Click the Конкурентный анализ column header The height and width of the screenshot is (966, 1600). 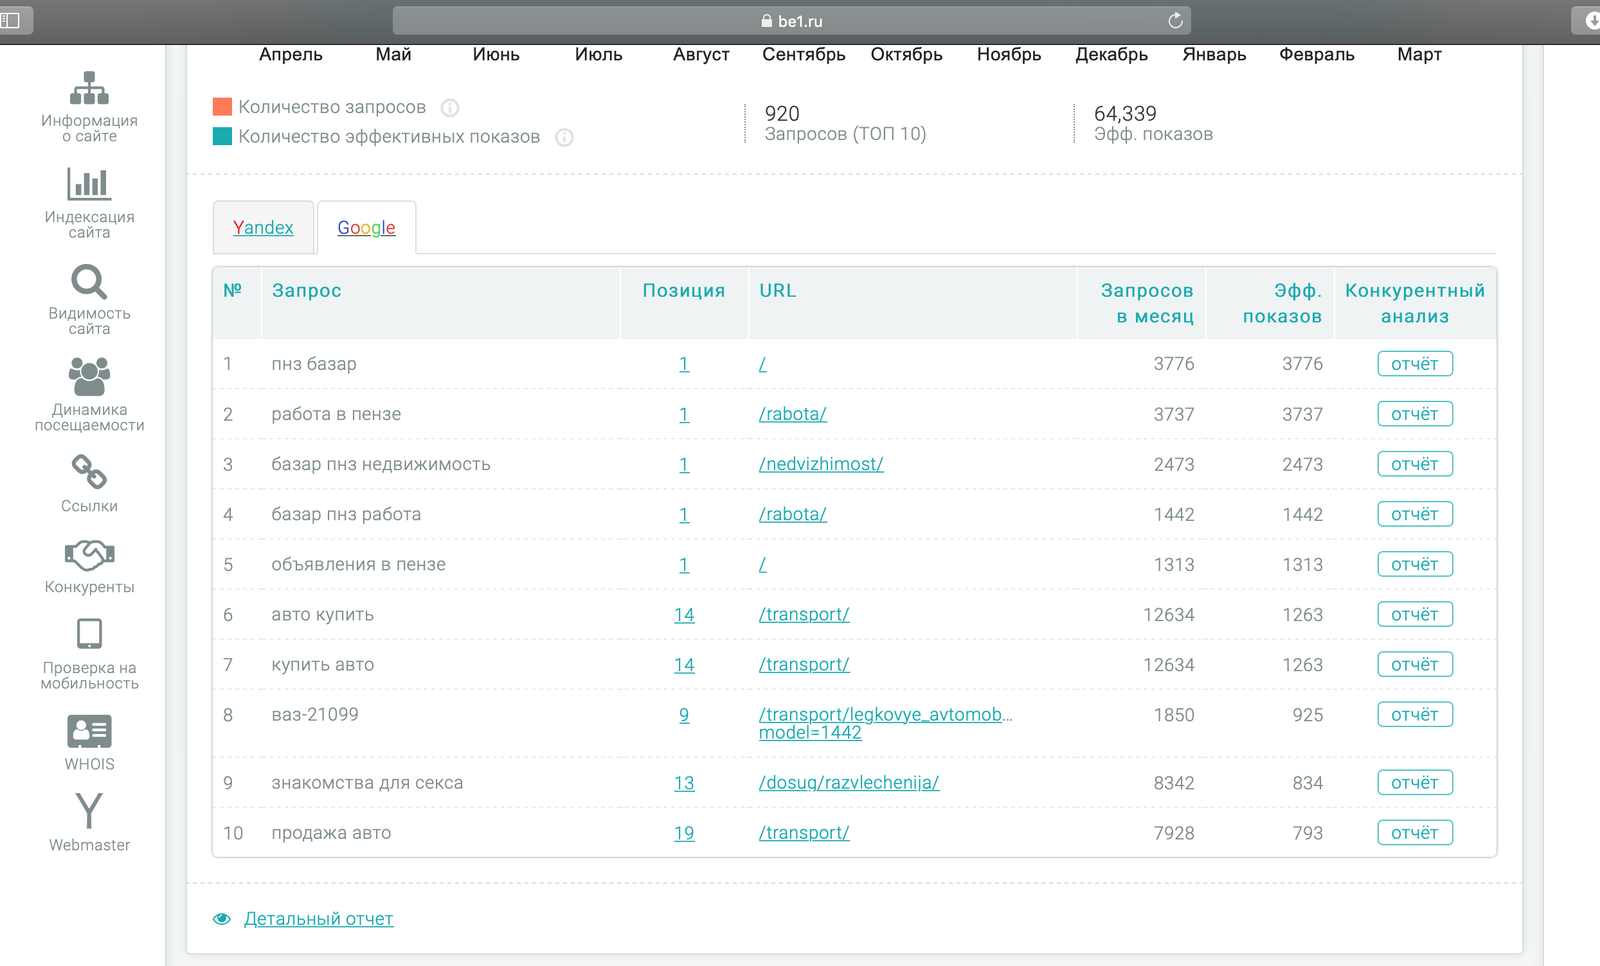pyautogui.click(x=1415, y=303)
